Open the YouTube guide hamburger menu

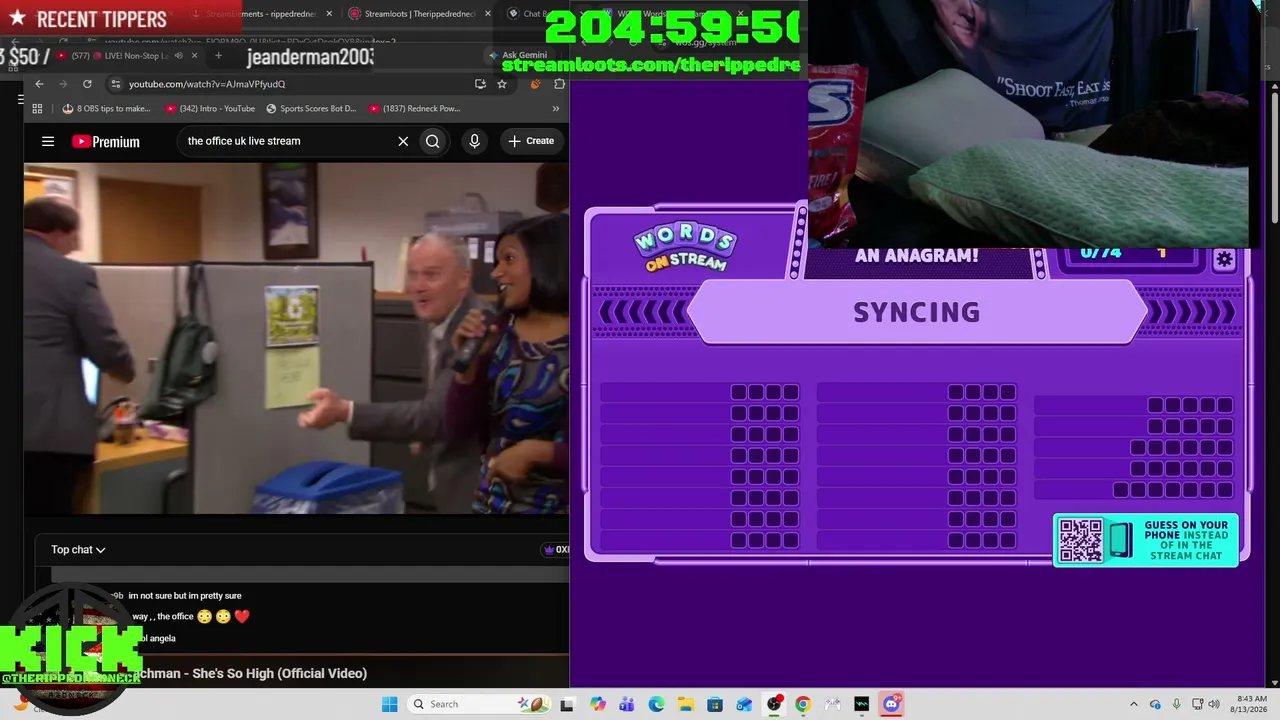(48, 141)
